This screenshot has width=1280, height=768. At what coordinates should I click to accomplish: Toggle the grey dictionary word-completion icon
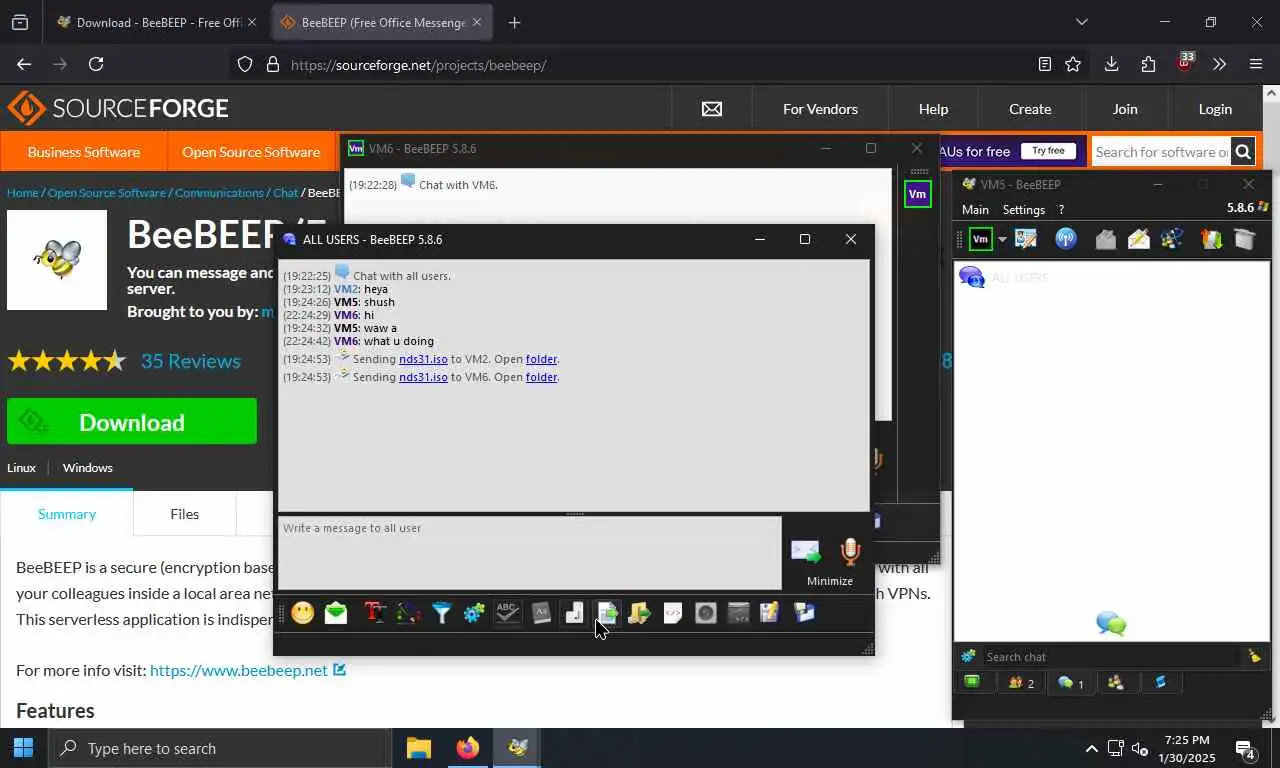(x=541, y=613)
